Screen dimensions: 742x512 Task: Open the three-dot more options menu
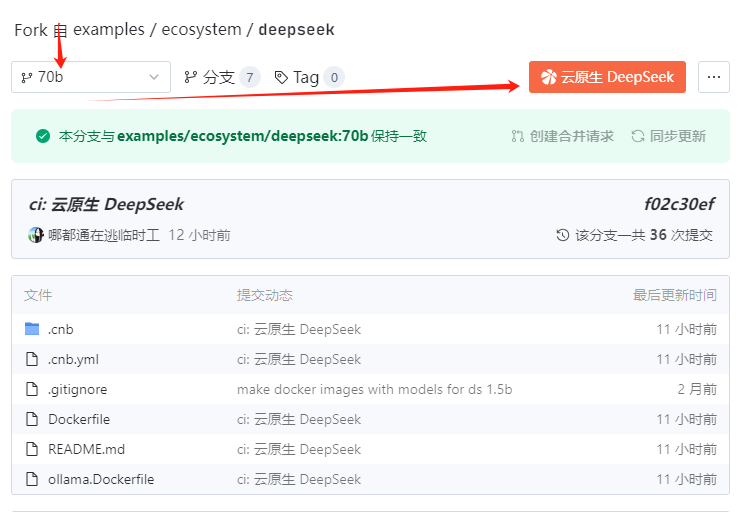pyautogui.click(x=713, y=77)
